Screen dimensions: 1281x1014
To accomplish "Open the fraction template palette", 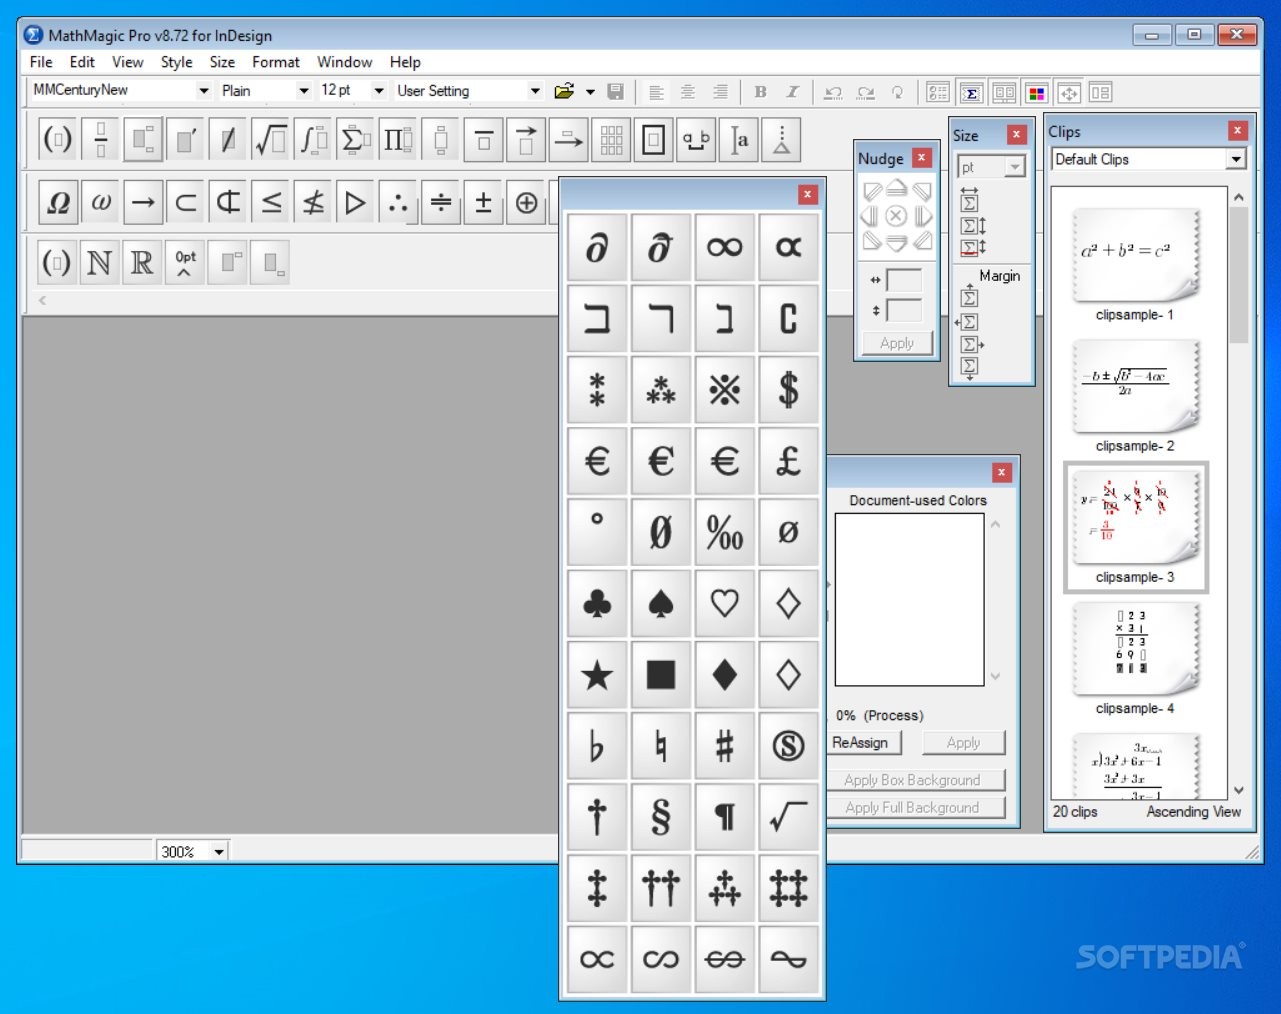I will pos(100,140).
